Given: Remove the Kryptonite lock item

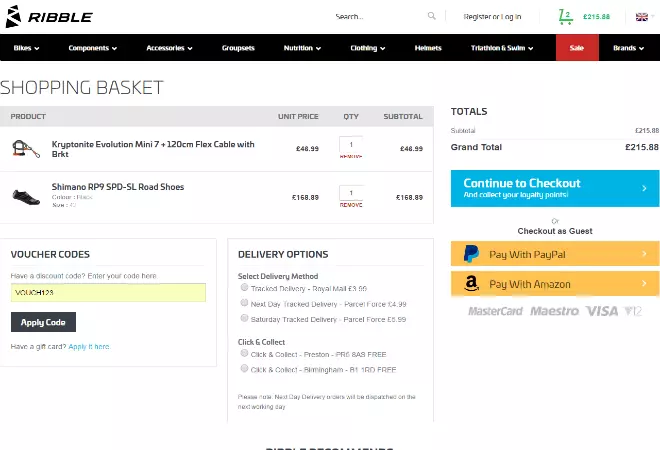Looking at the screenshot, I should pos(351,156).
